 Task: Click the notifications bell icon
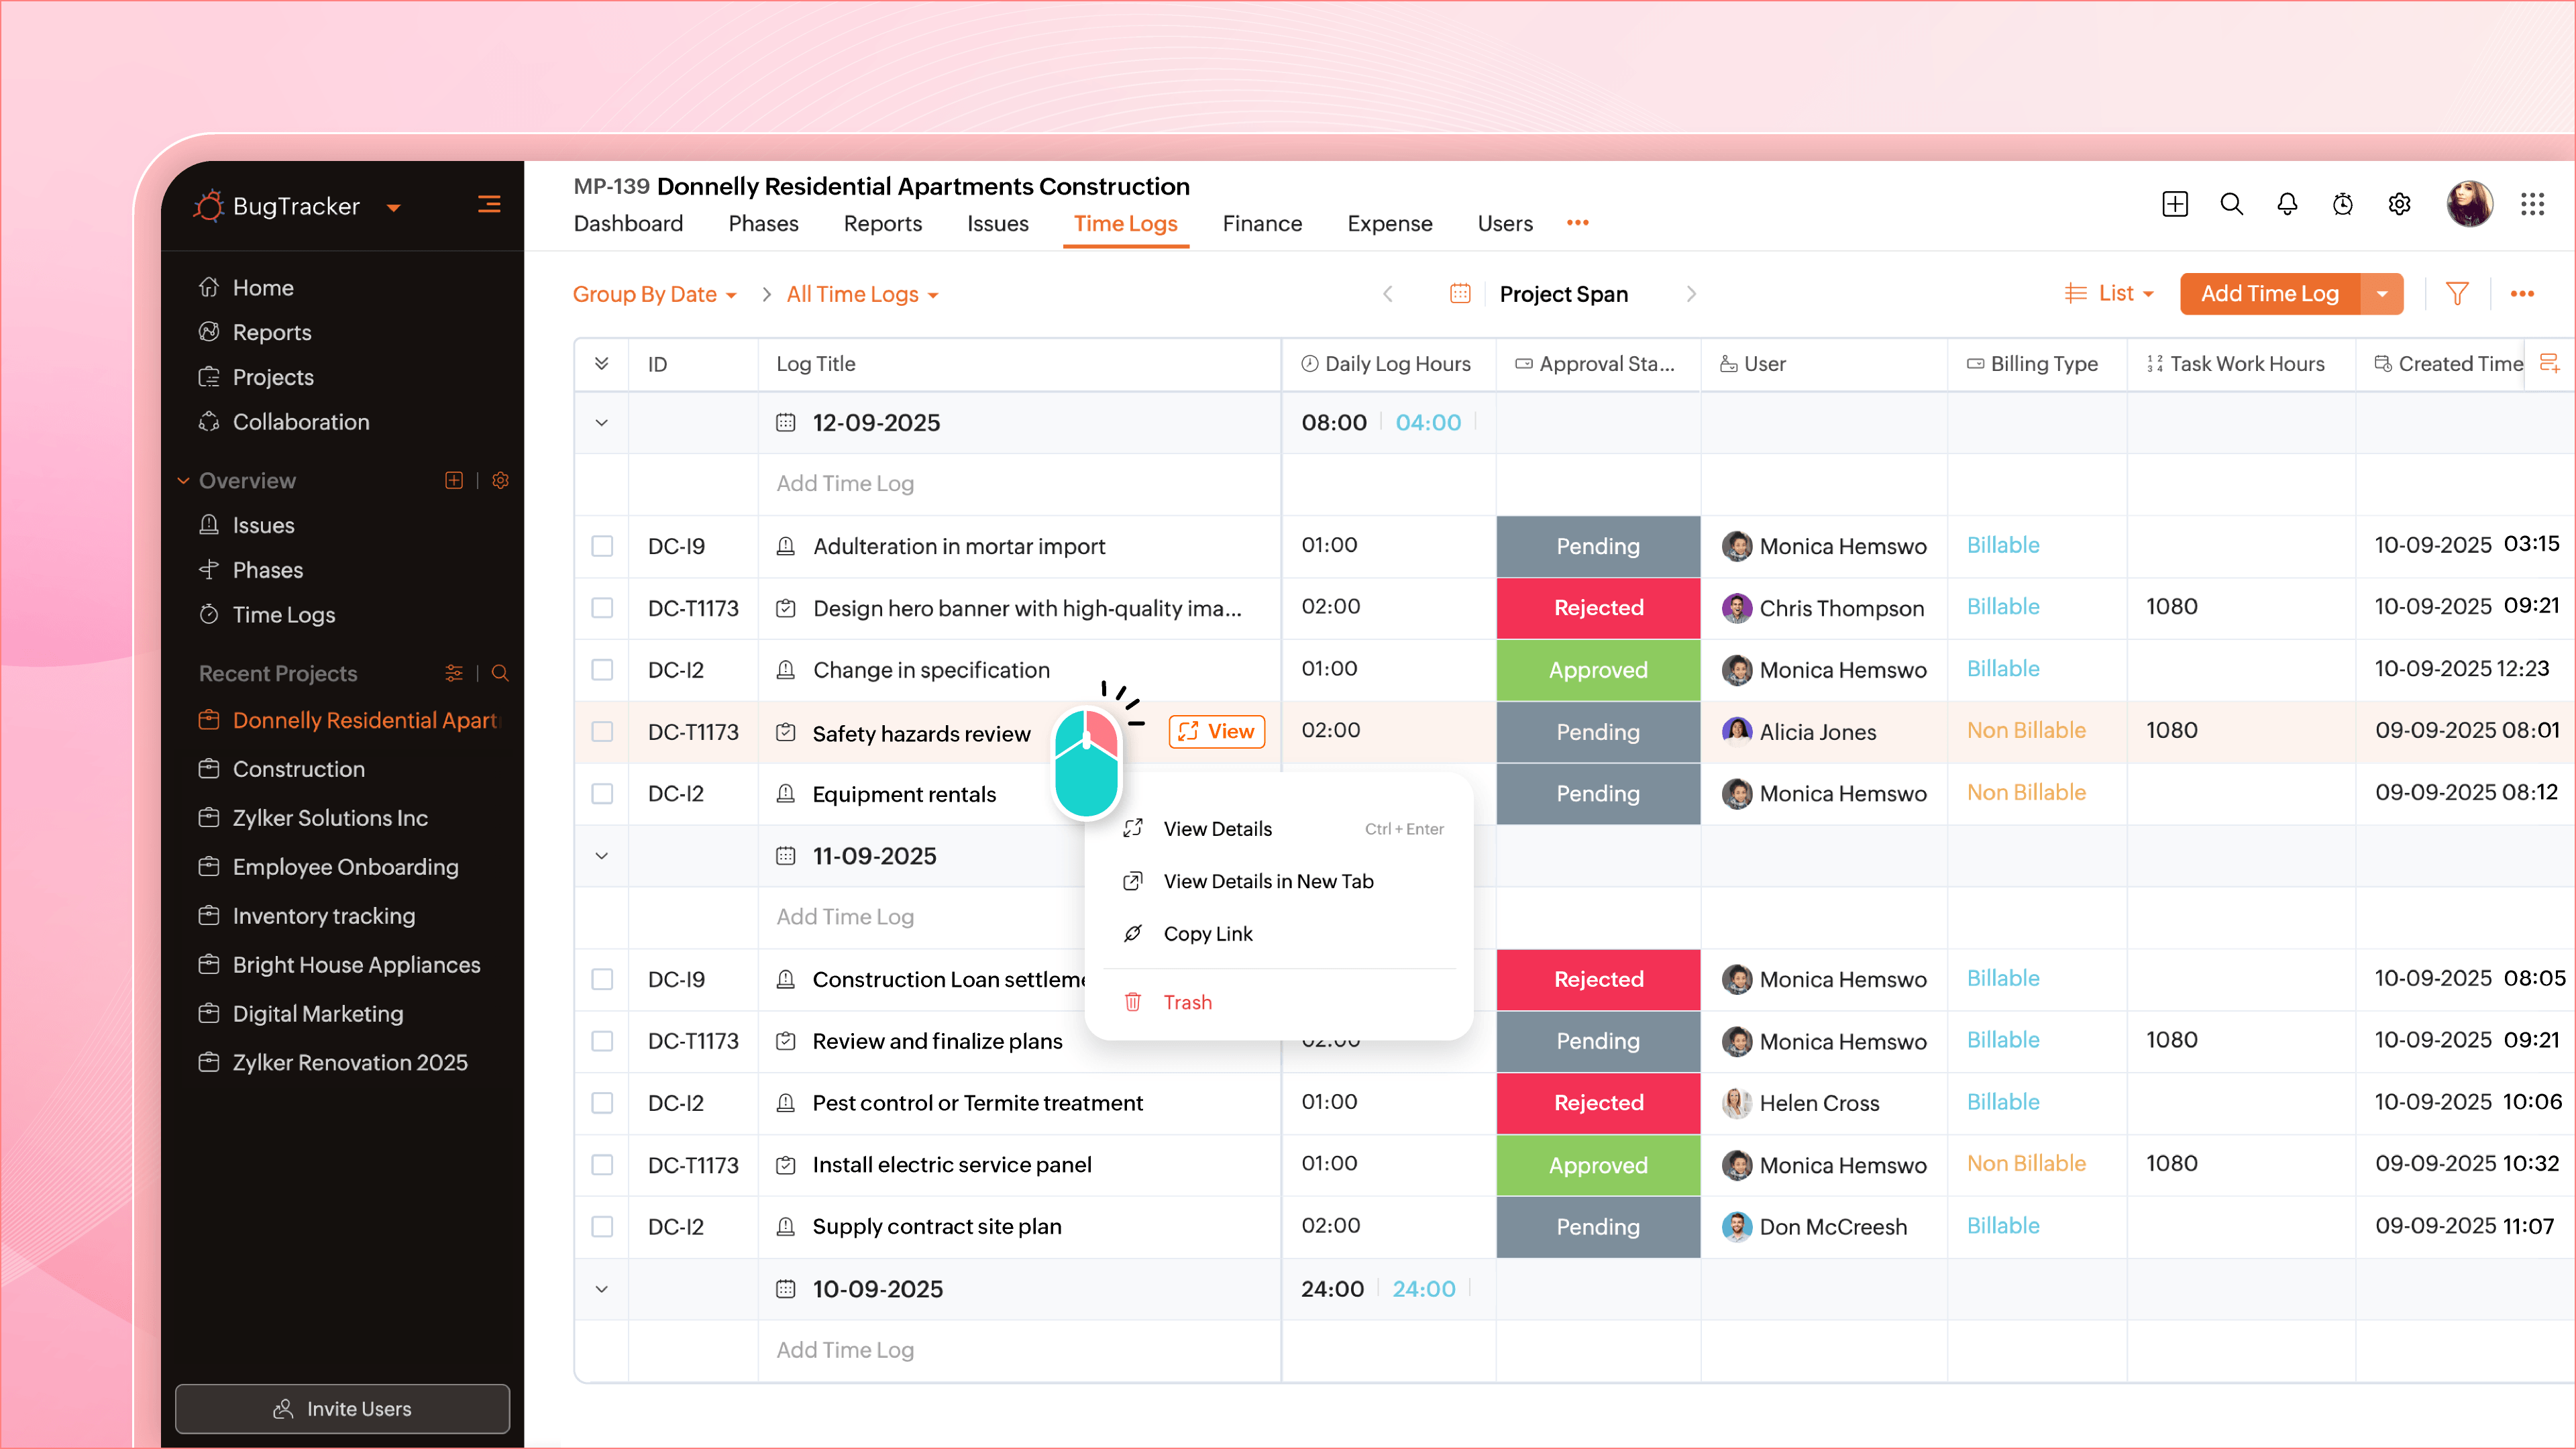click(x=2287, y=204)
